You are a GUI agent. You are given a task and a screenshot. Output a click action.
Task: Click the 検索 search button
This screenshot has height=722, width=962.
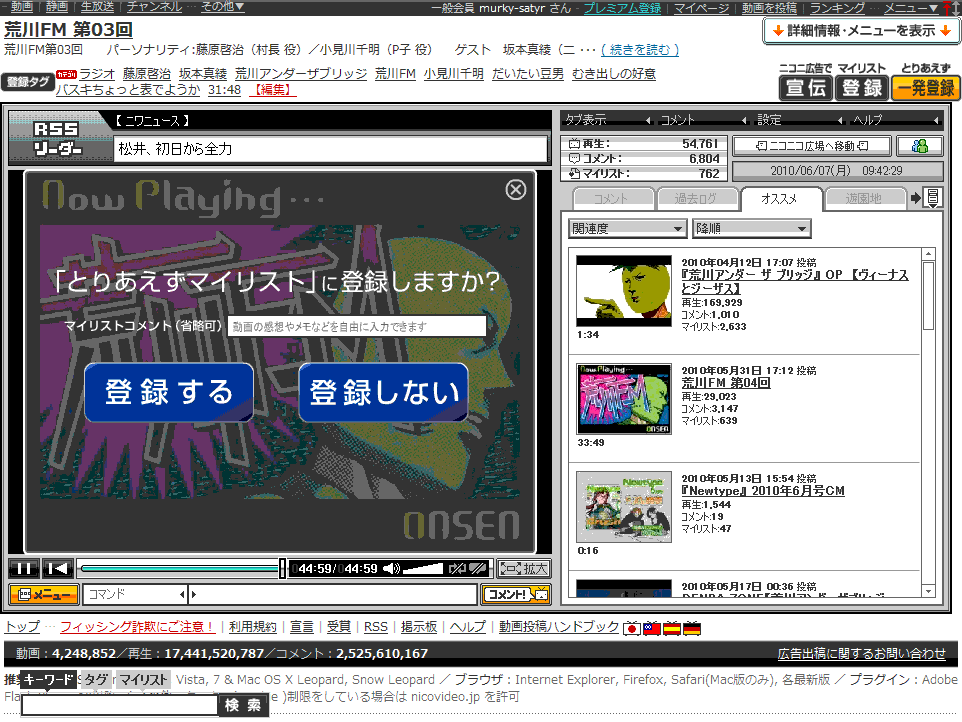tap(243, 705)
